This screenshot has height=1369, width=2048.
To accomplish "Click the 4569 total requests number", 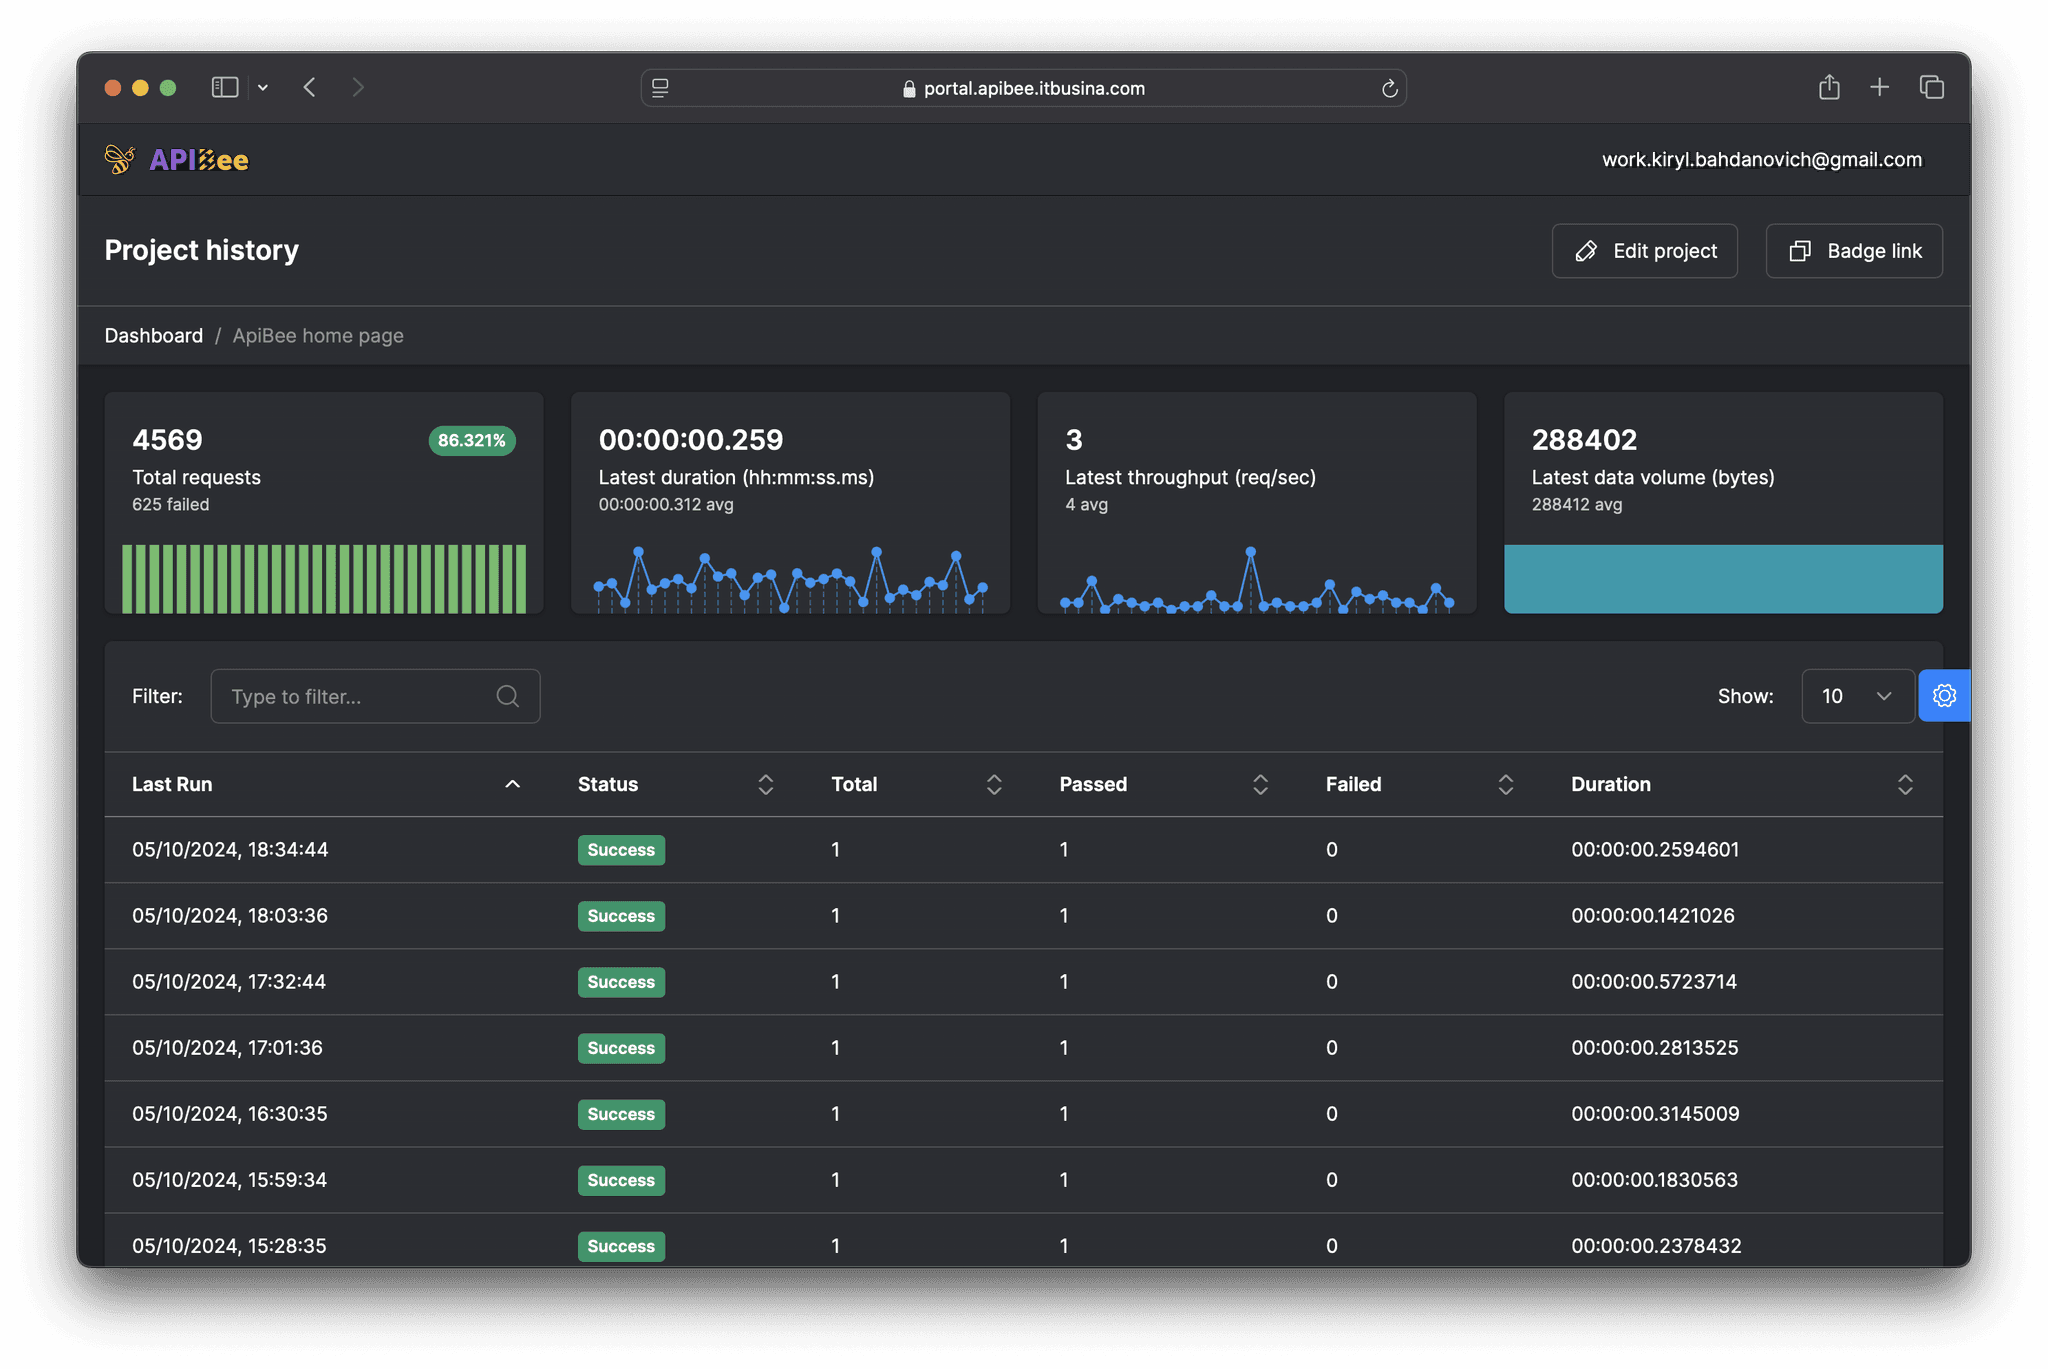I will coord(167,440).
